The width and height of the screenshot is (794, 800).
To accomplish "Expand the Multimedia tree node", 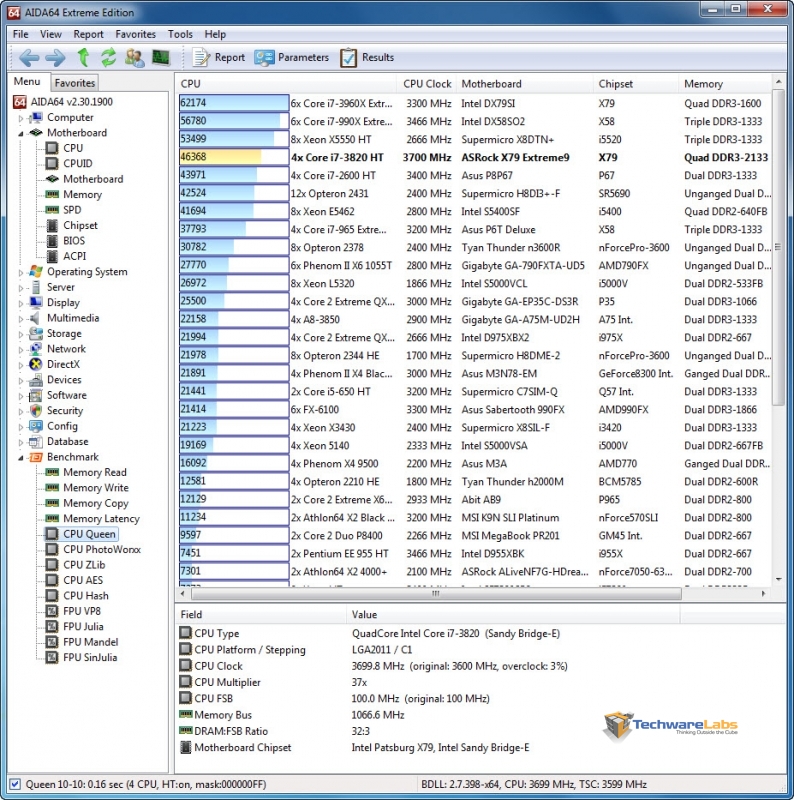I will coord(20,319).
